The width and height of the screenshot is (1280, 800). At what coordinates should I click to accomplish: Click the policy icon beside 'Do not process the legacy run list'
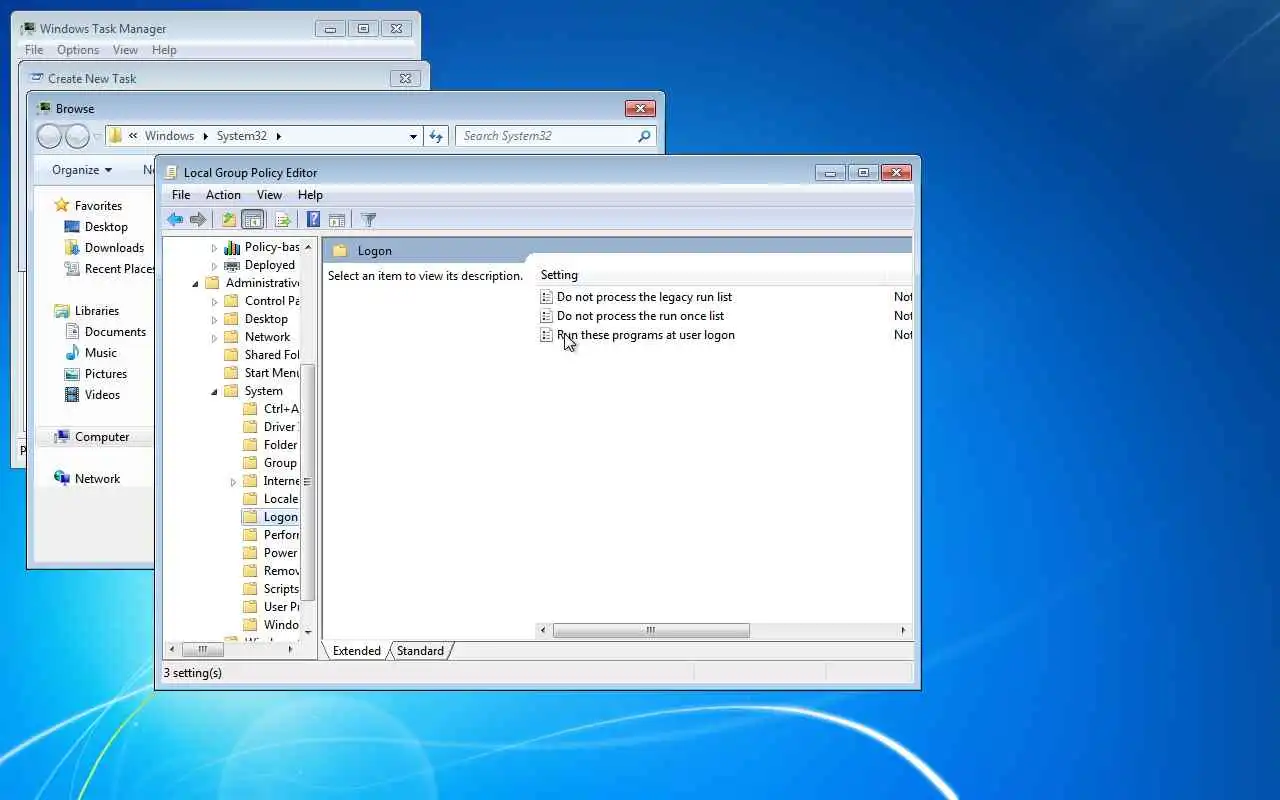pos(546,297)
